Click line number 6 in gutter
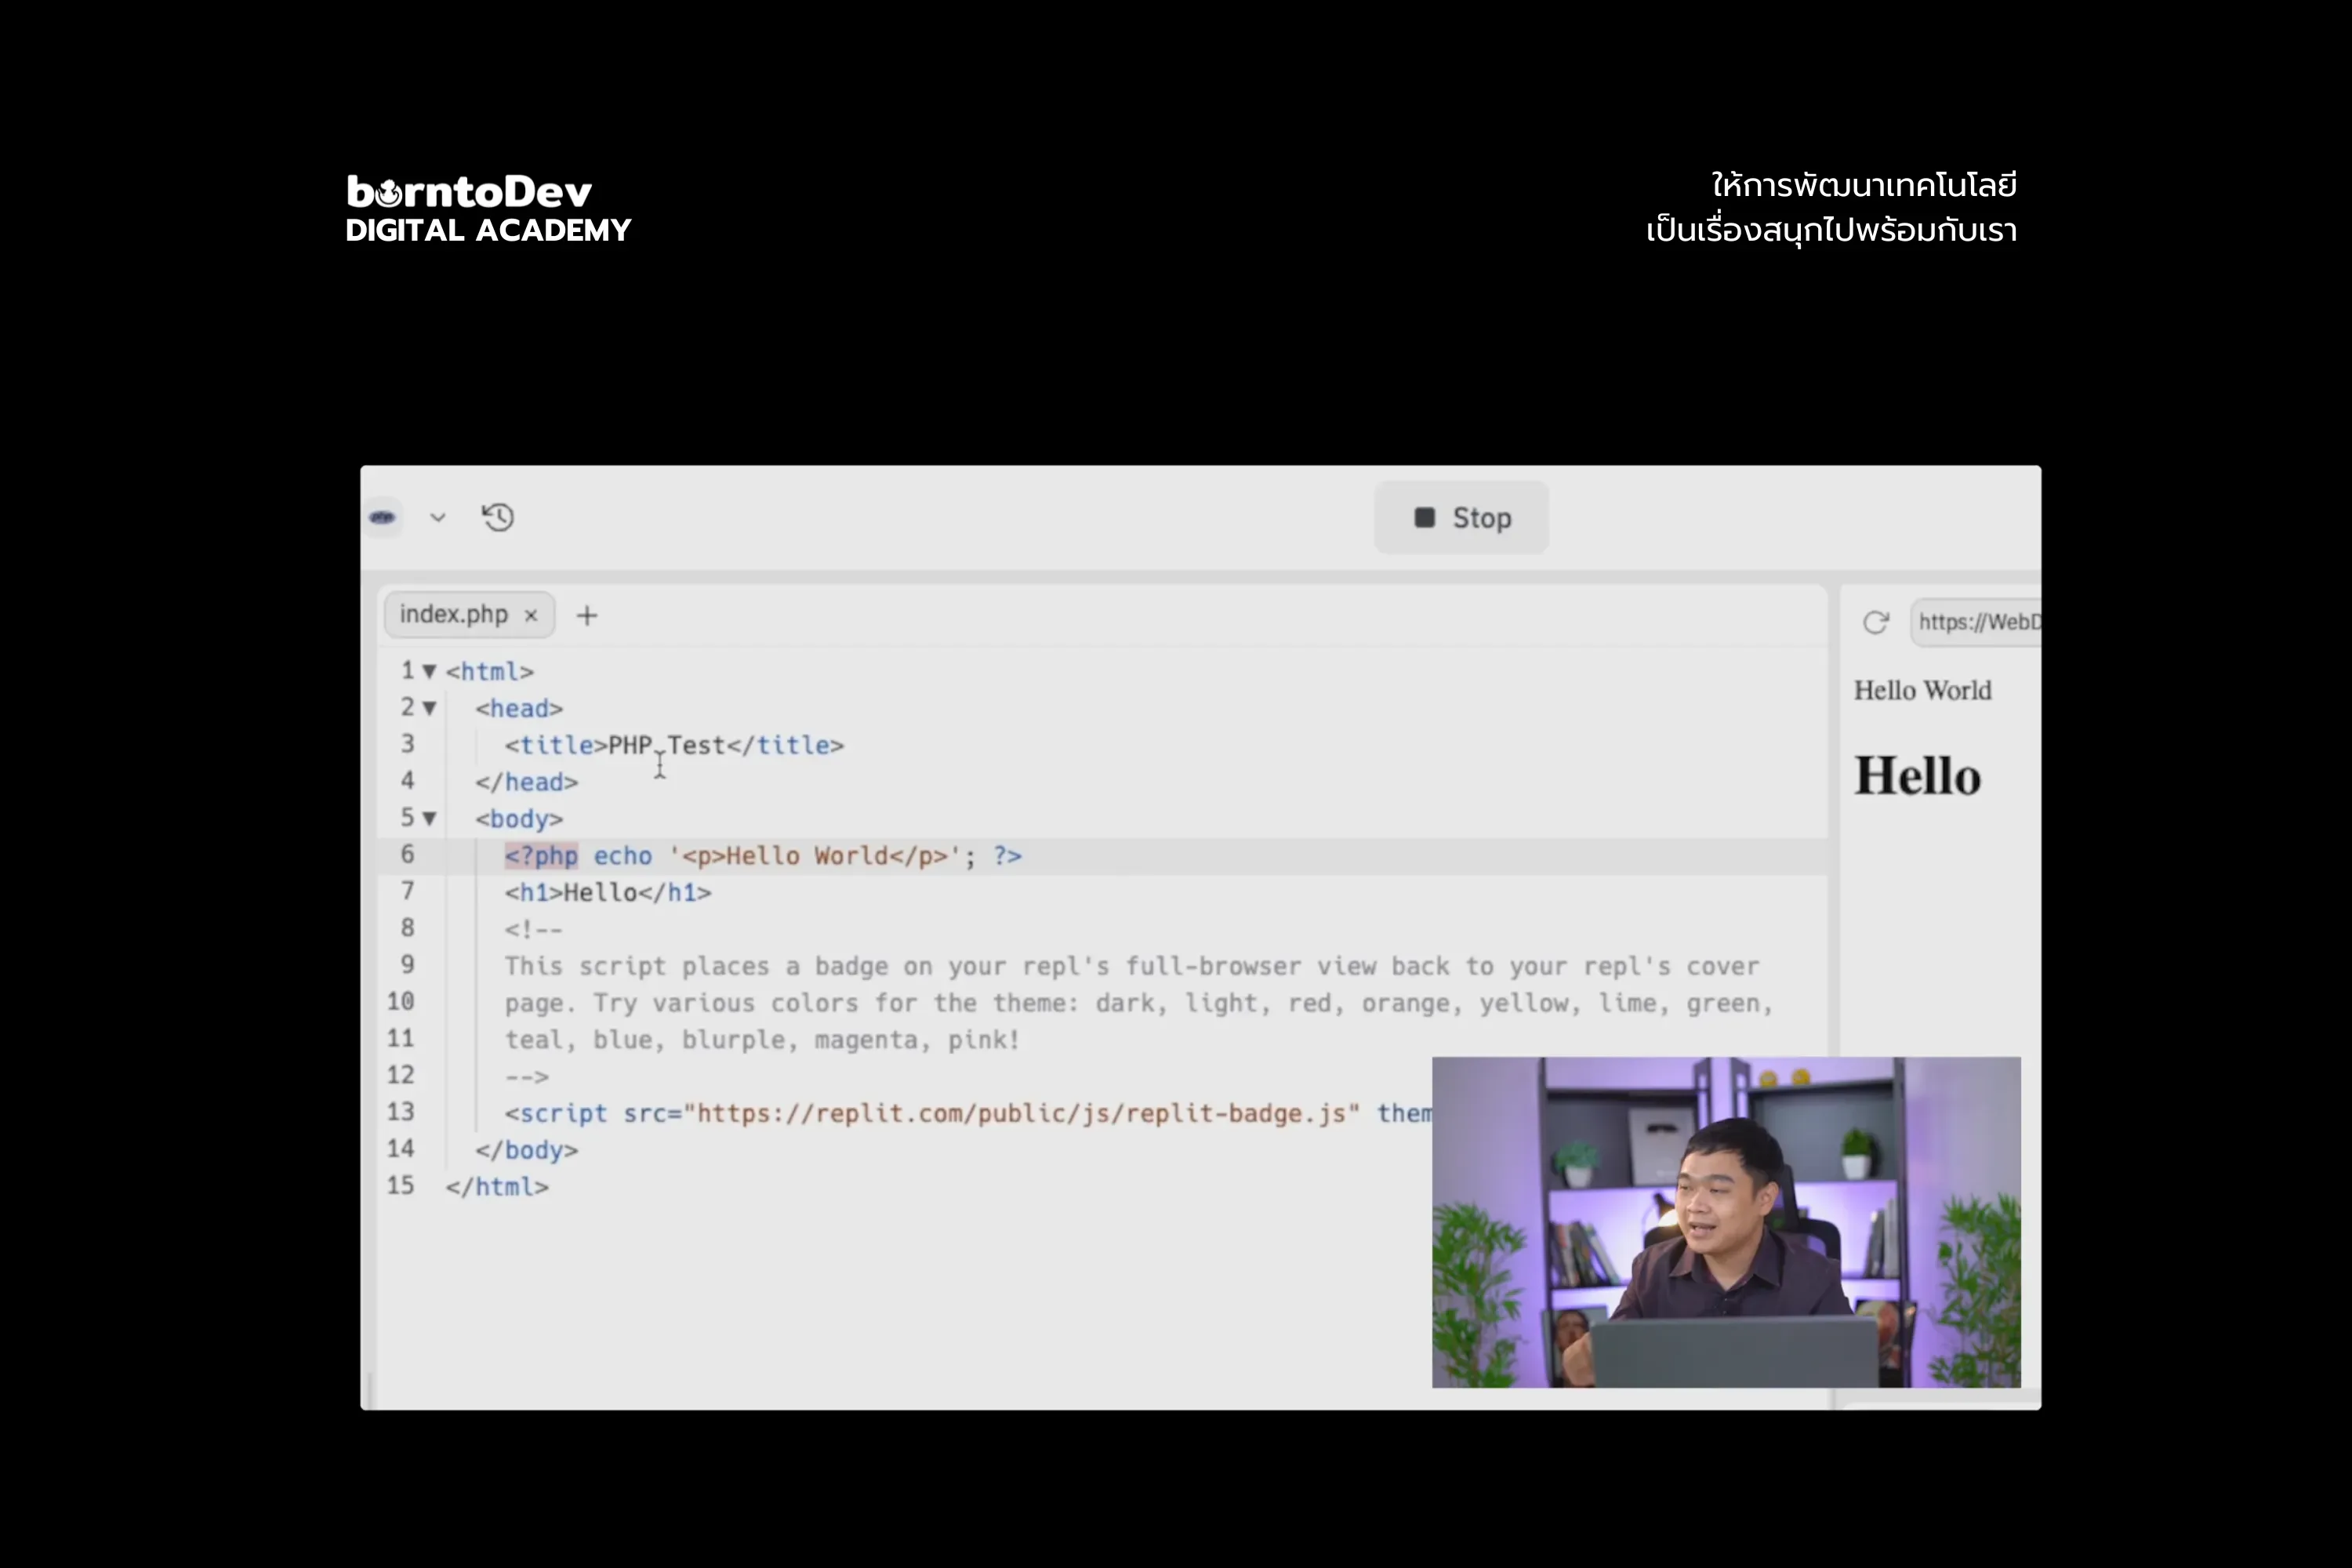This screenshot has width=2352, height=1568. pos(407,854)
